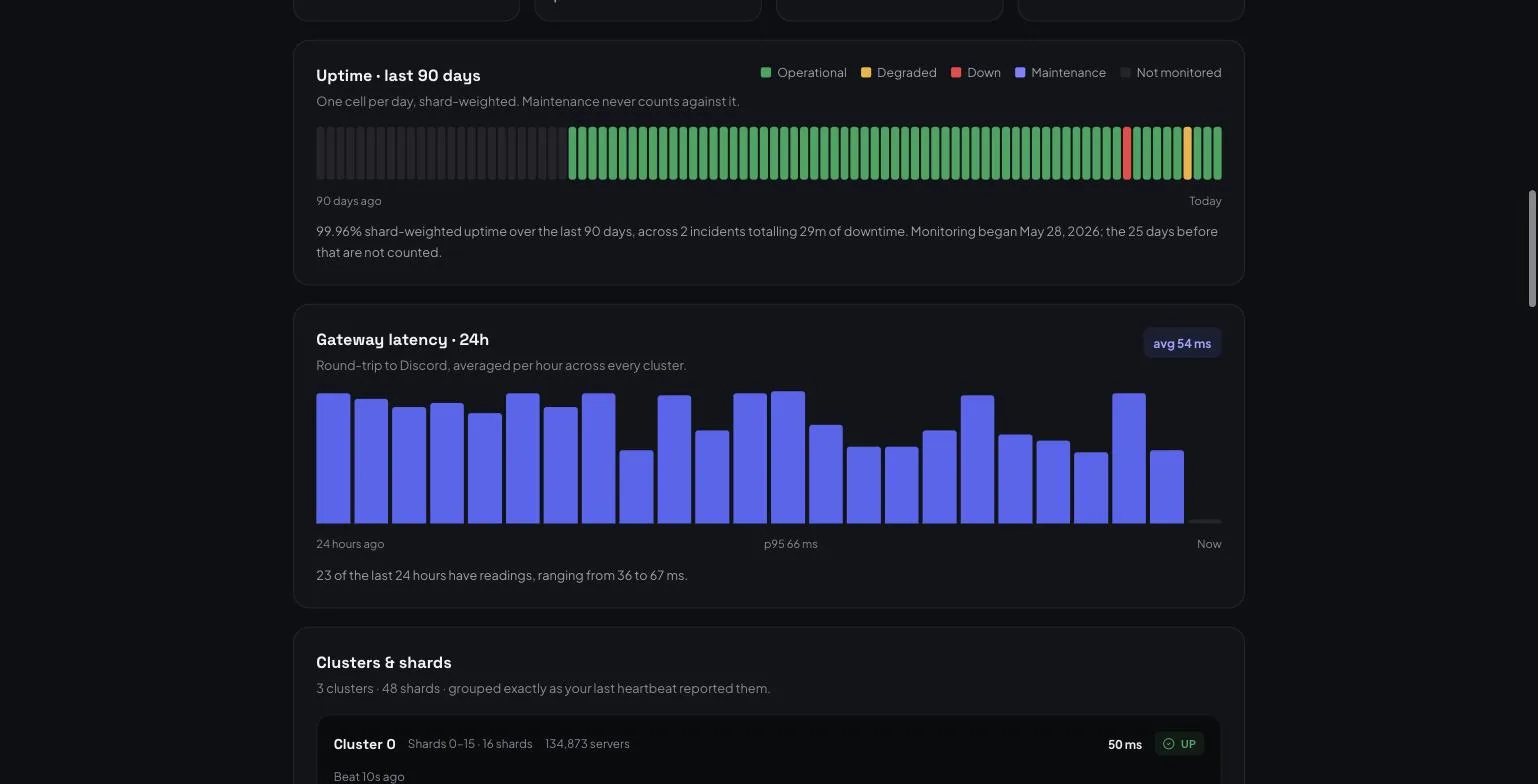Screen dimensions: 1538x784
Task: Click the yellow Degraded legend swatch
Action: 866,73
